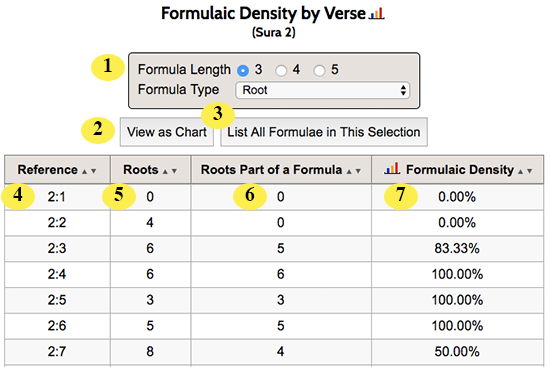550x367 pixels.
Task: Click the 83.33% density cell
Action: 457,248
